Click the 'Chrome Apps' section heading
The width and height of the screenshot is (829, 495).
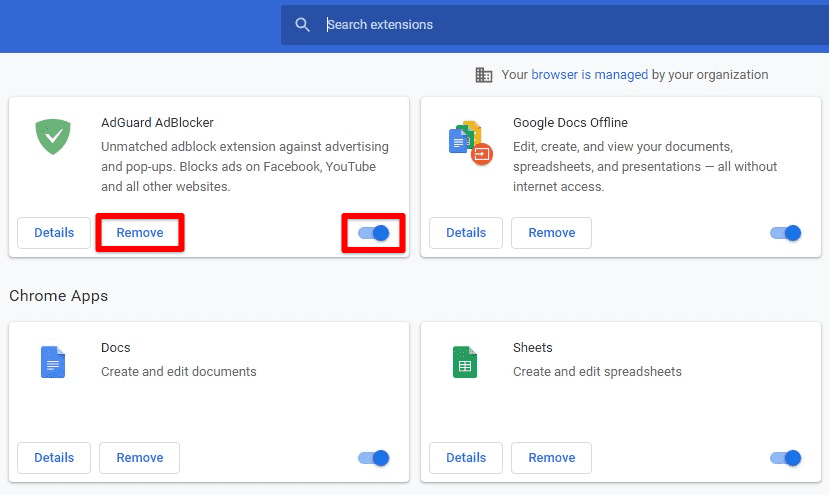[x=59, y=296]
